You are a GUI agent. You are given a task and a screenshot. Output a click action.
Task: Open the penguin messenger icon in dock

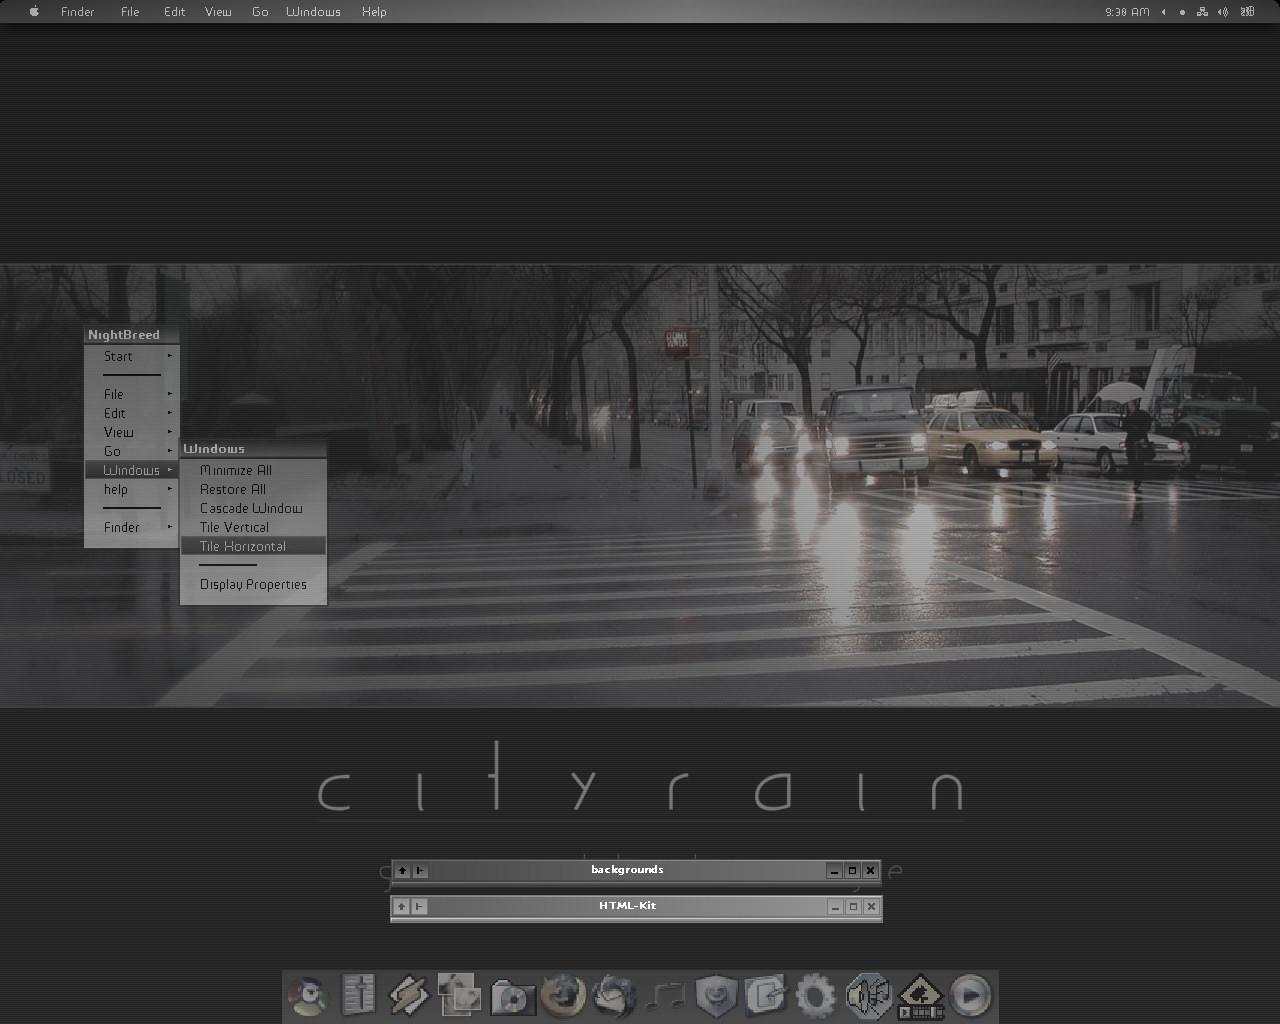pyautogui.click(x=308, y=996)
